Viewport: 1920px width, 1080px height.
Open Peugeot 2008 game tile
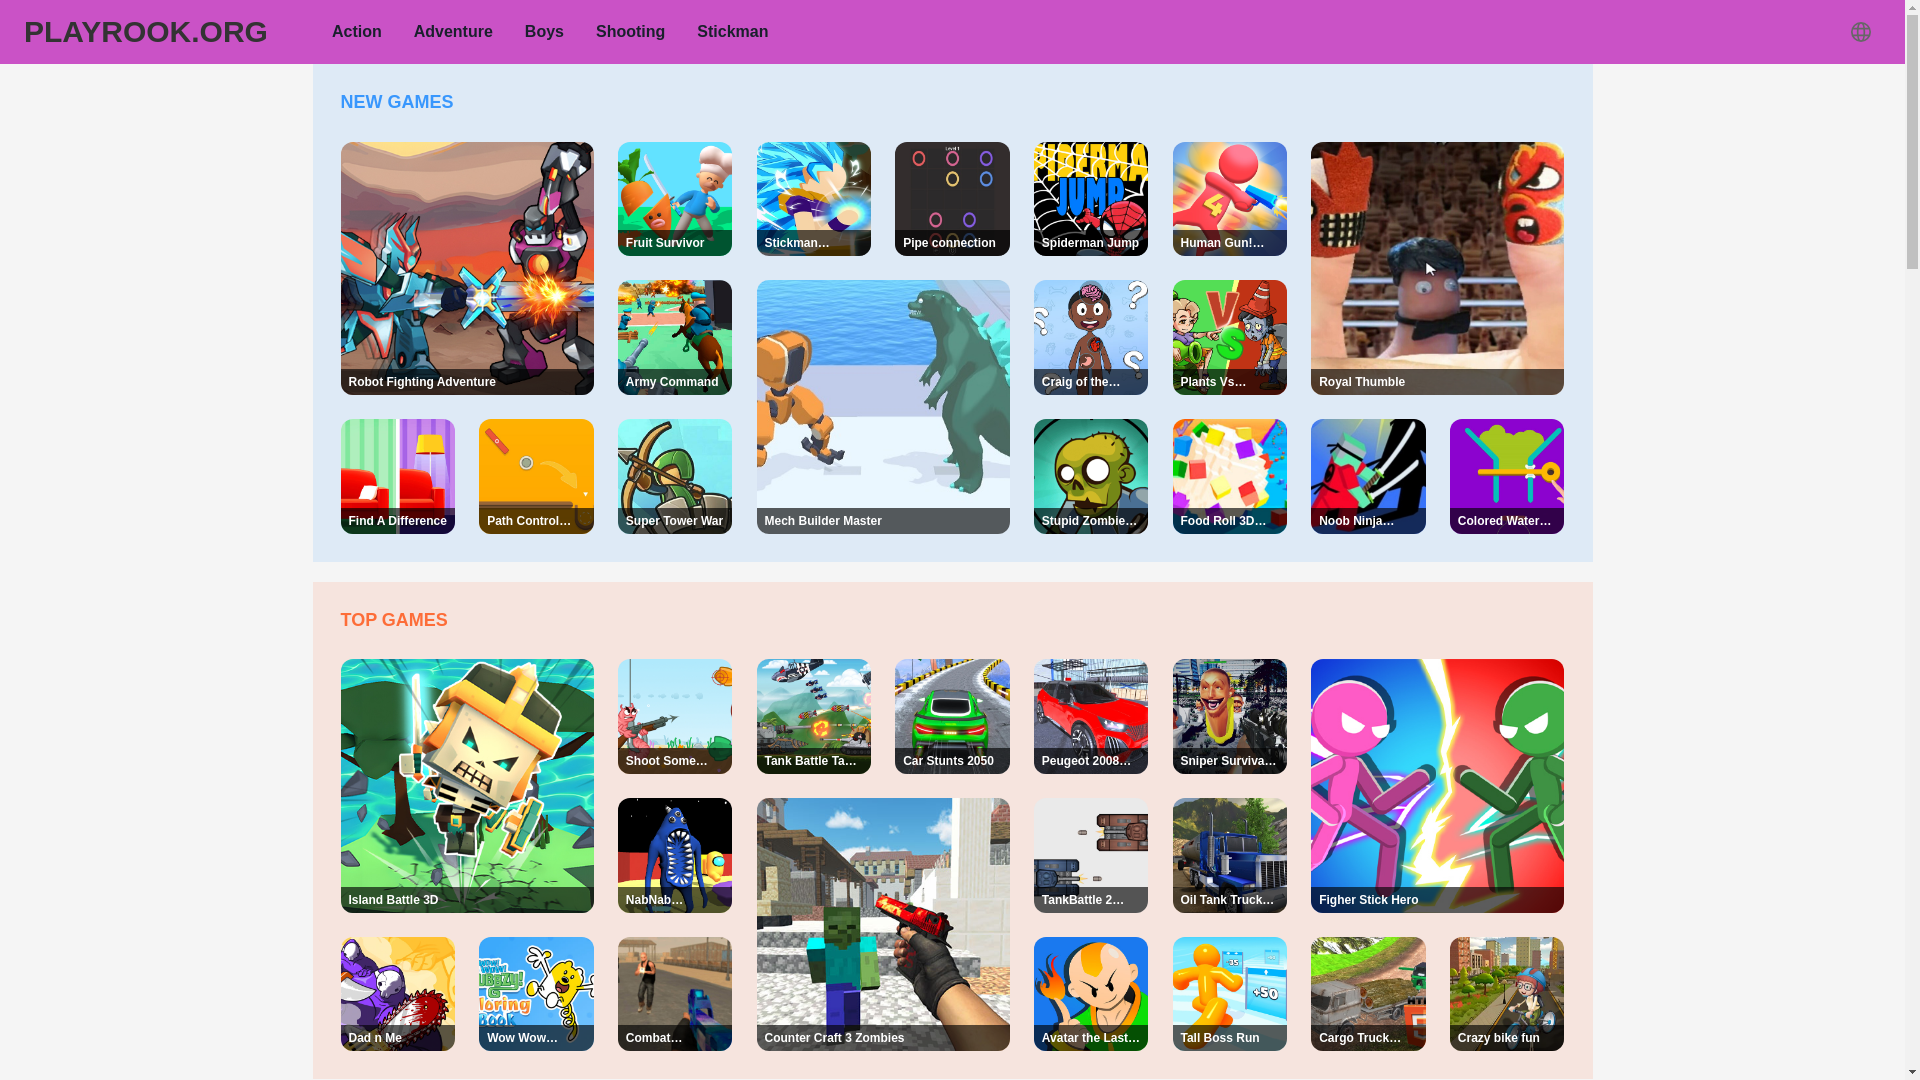(1091, 716)
